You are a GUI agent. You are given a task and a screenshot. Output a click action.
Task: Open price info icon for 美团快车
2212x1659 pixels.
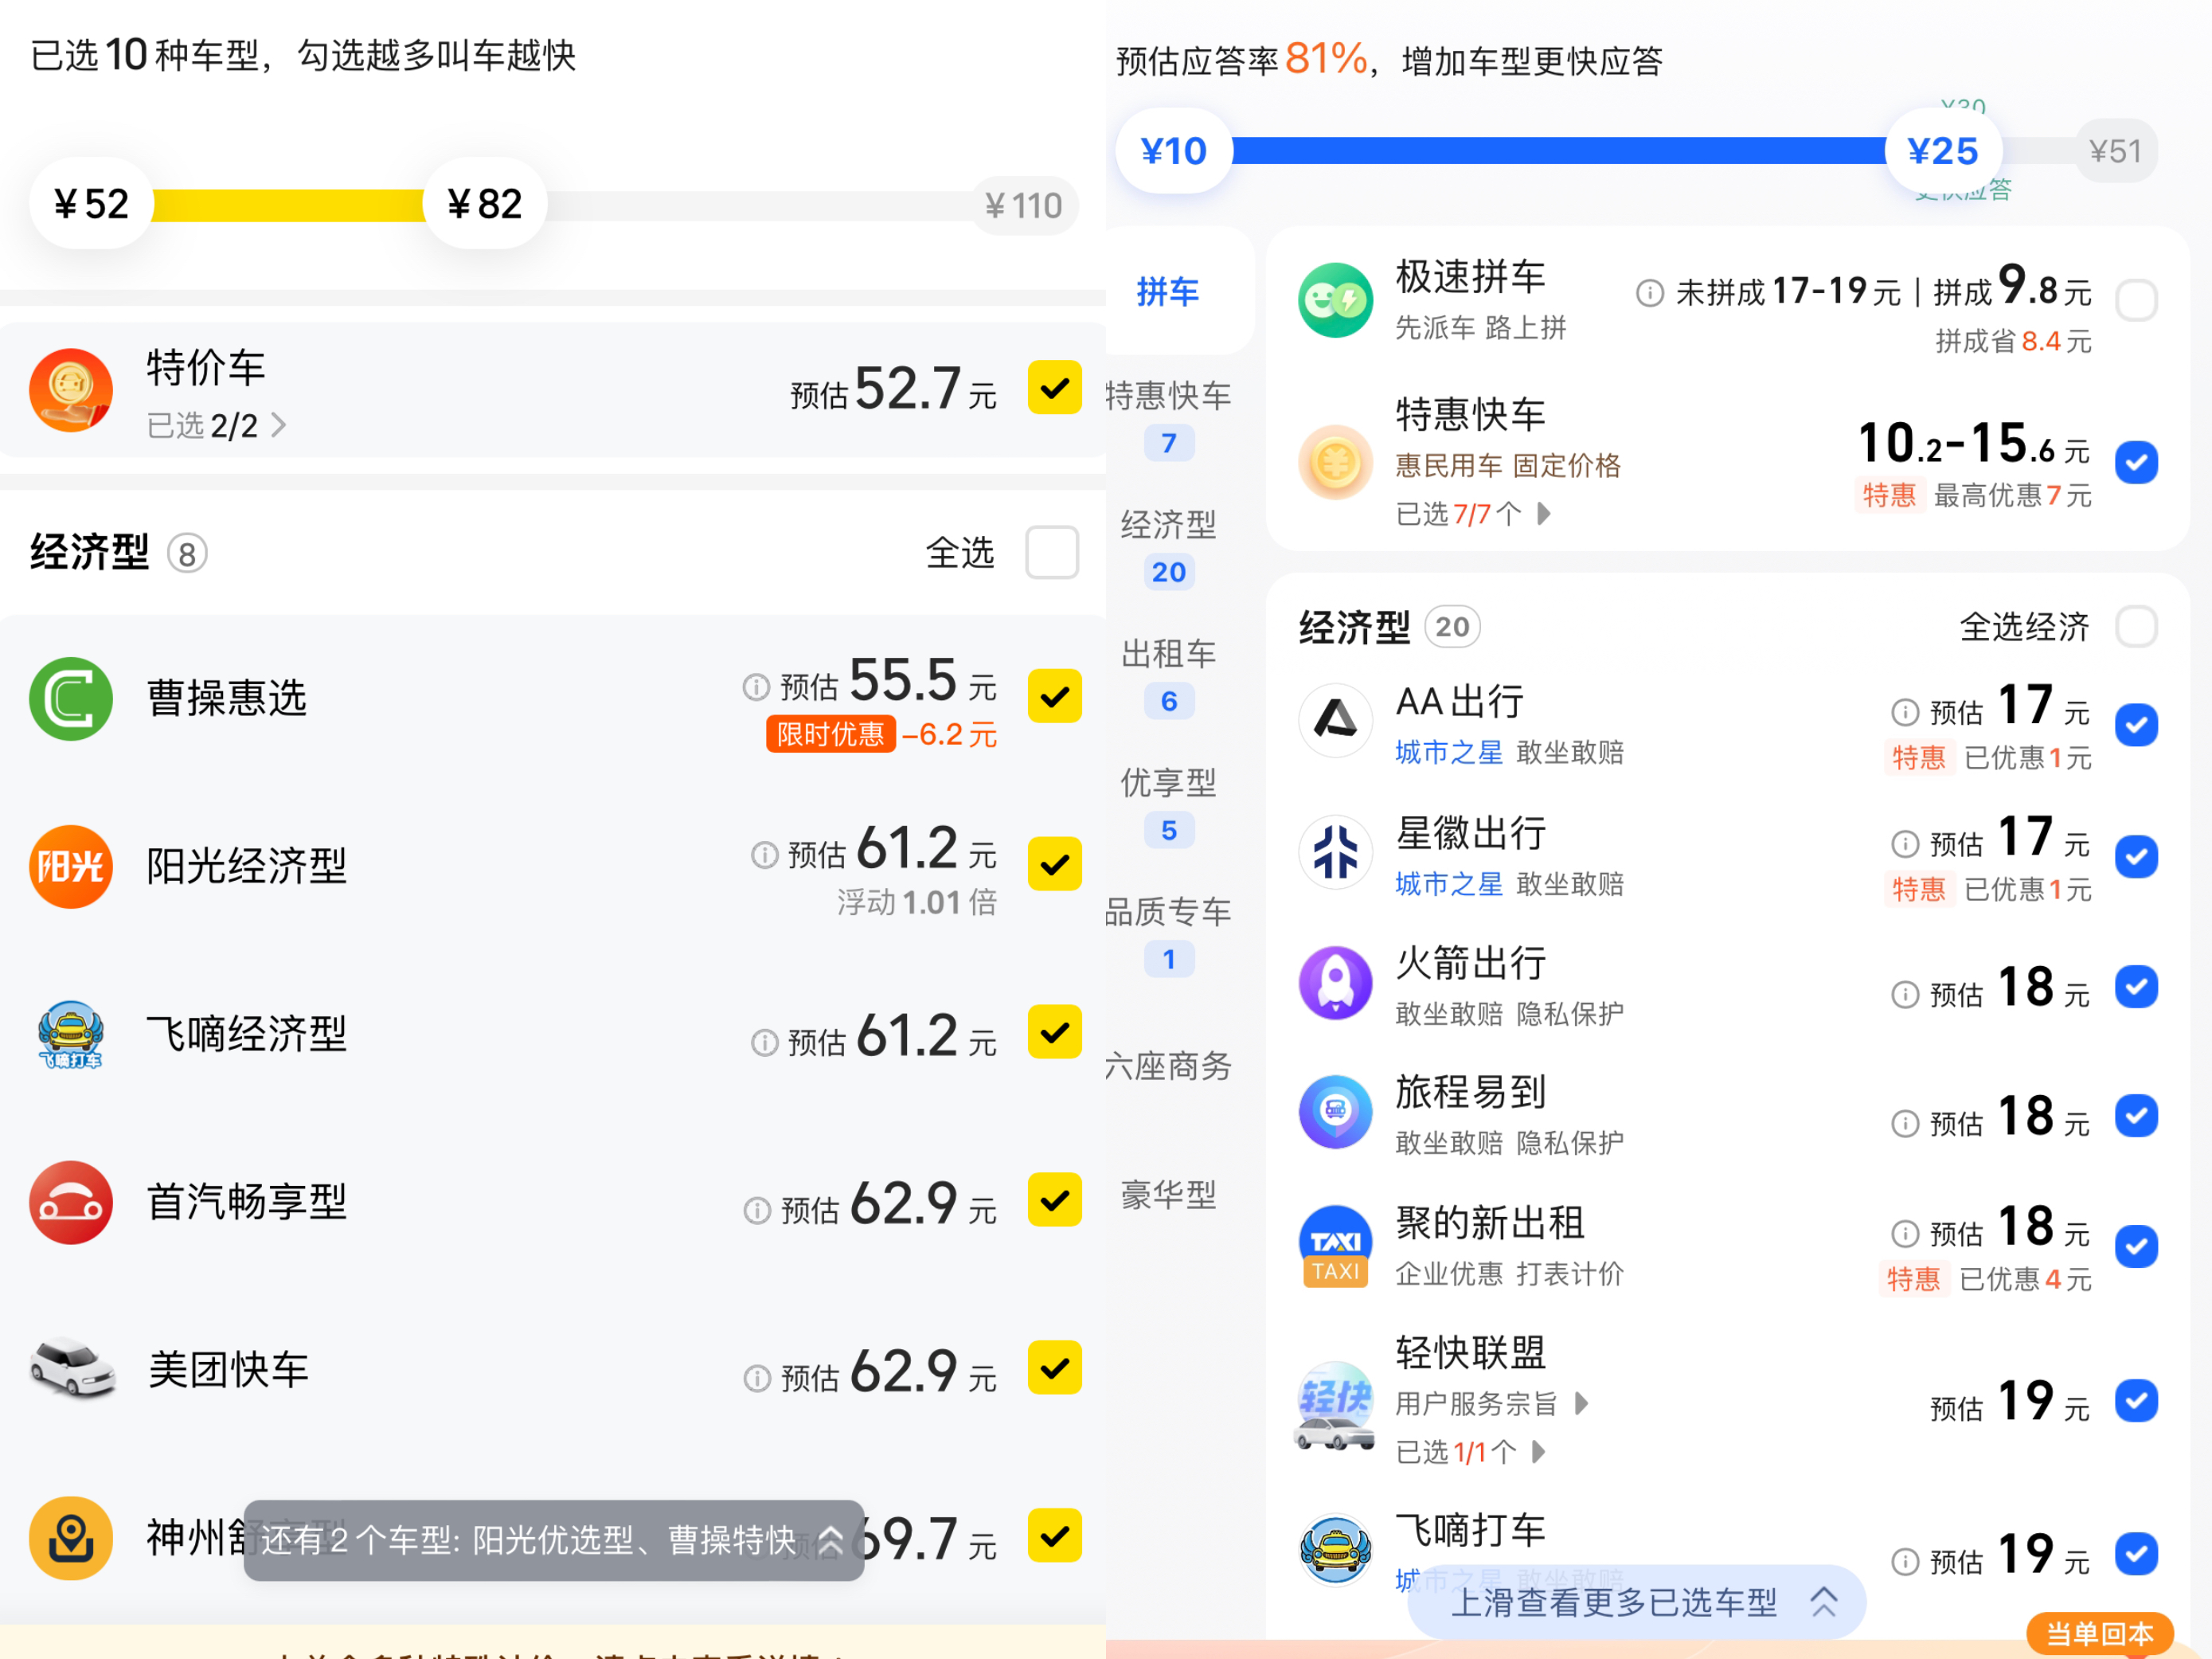(x=757, y=1379)
